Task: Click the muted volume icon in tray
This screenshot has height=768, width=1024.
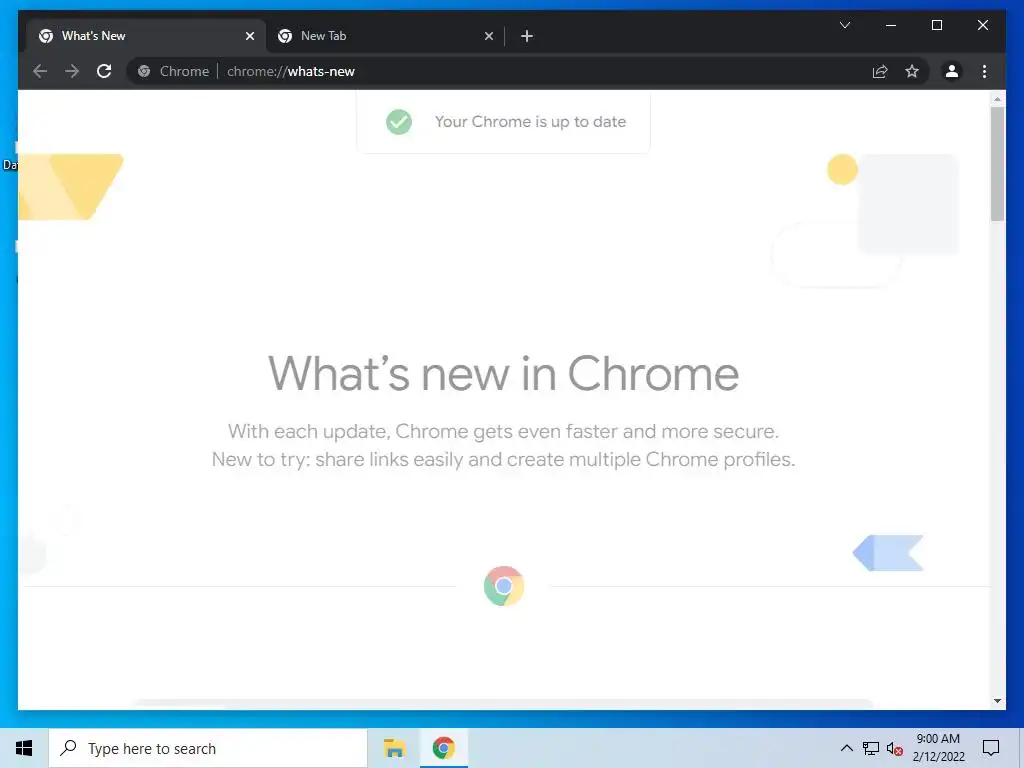Action: click(x=895, y=749)
